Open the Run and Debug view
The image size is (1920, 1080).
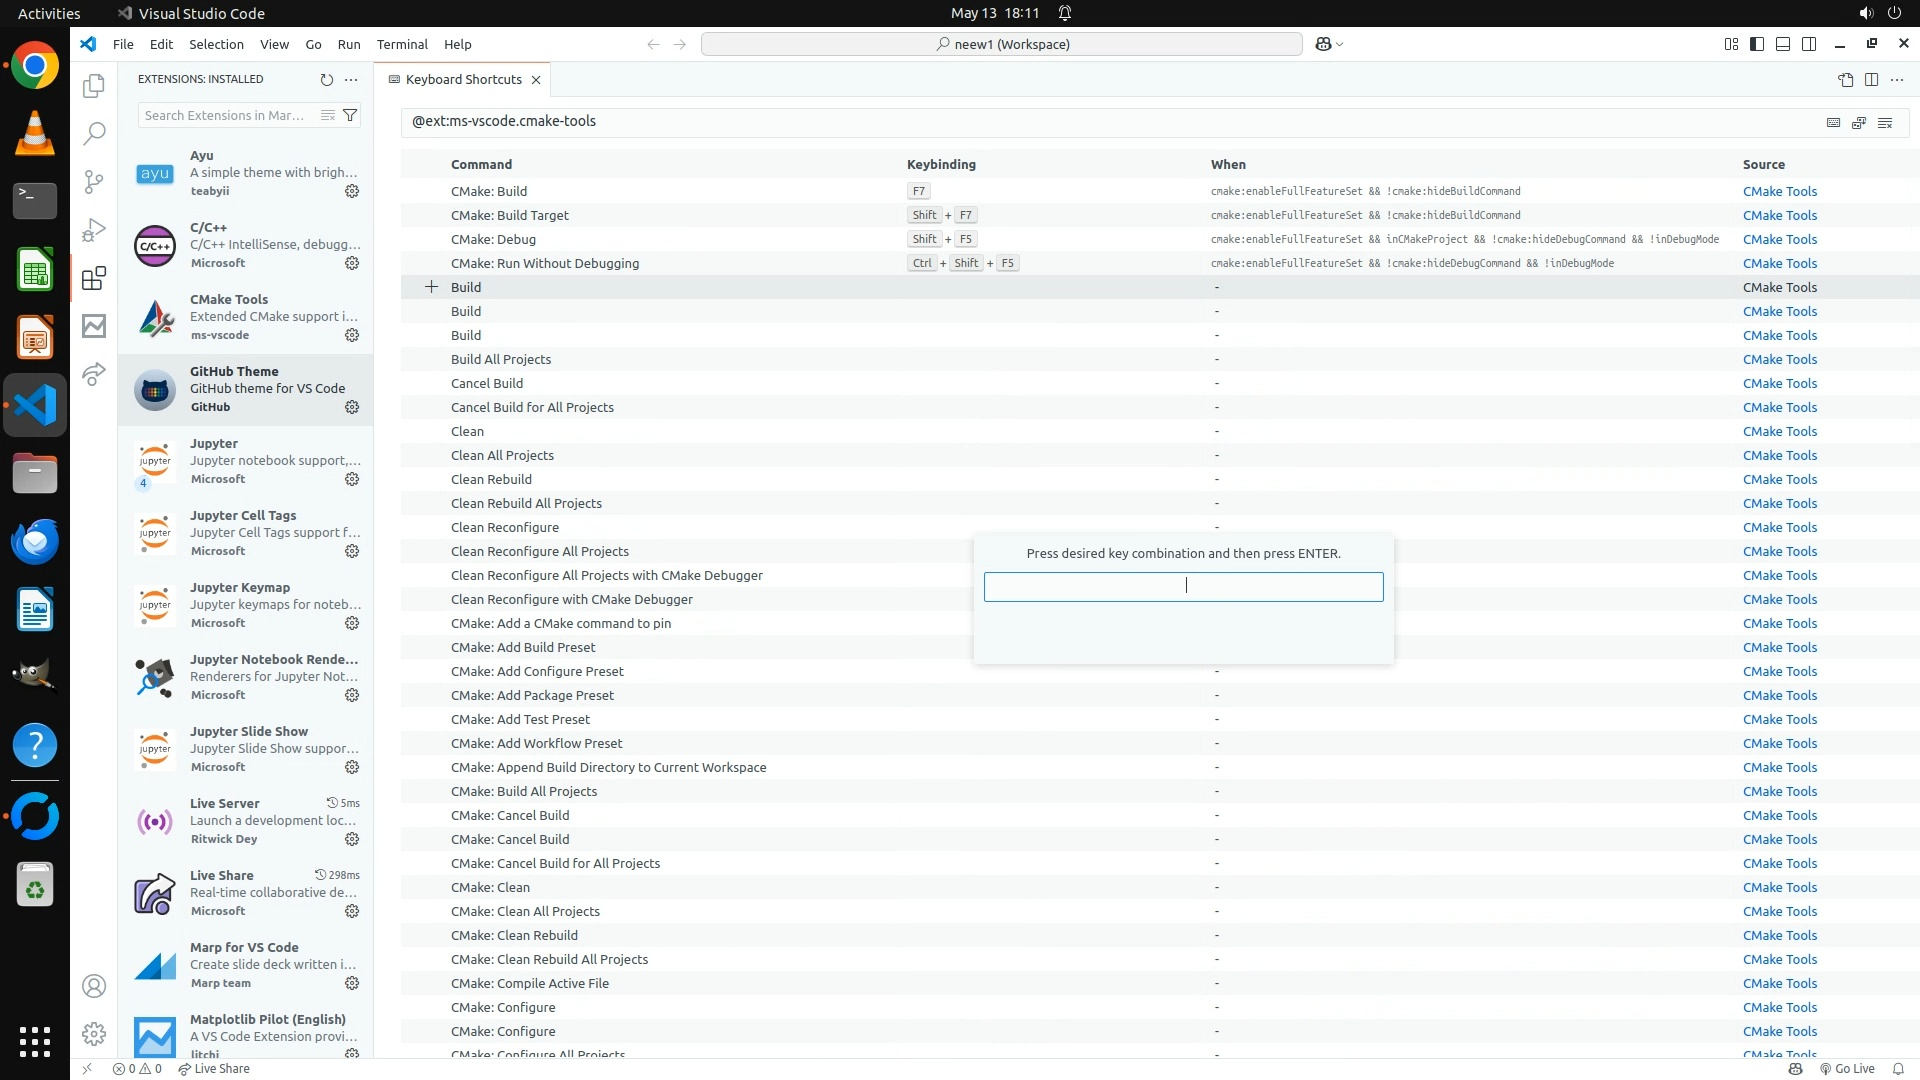pos(94,230)
